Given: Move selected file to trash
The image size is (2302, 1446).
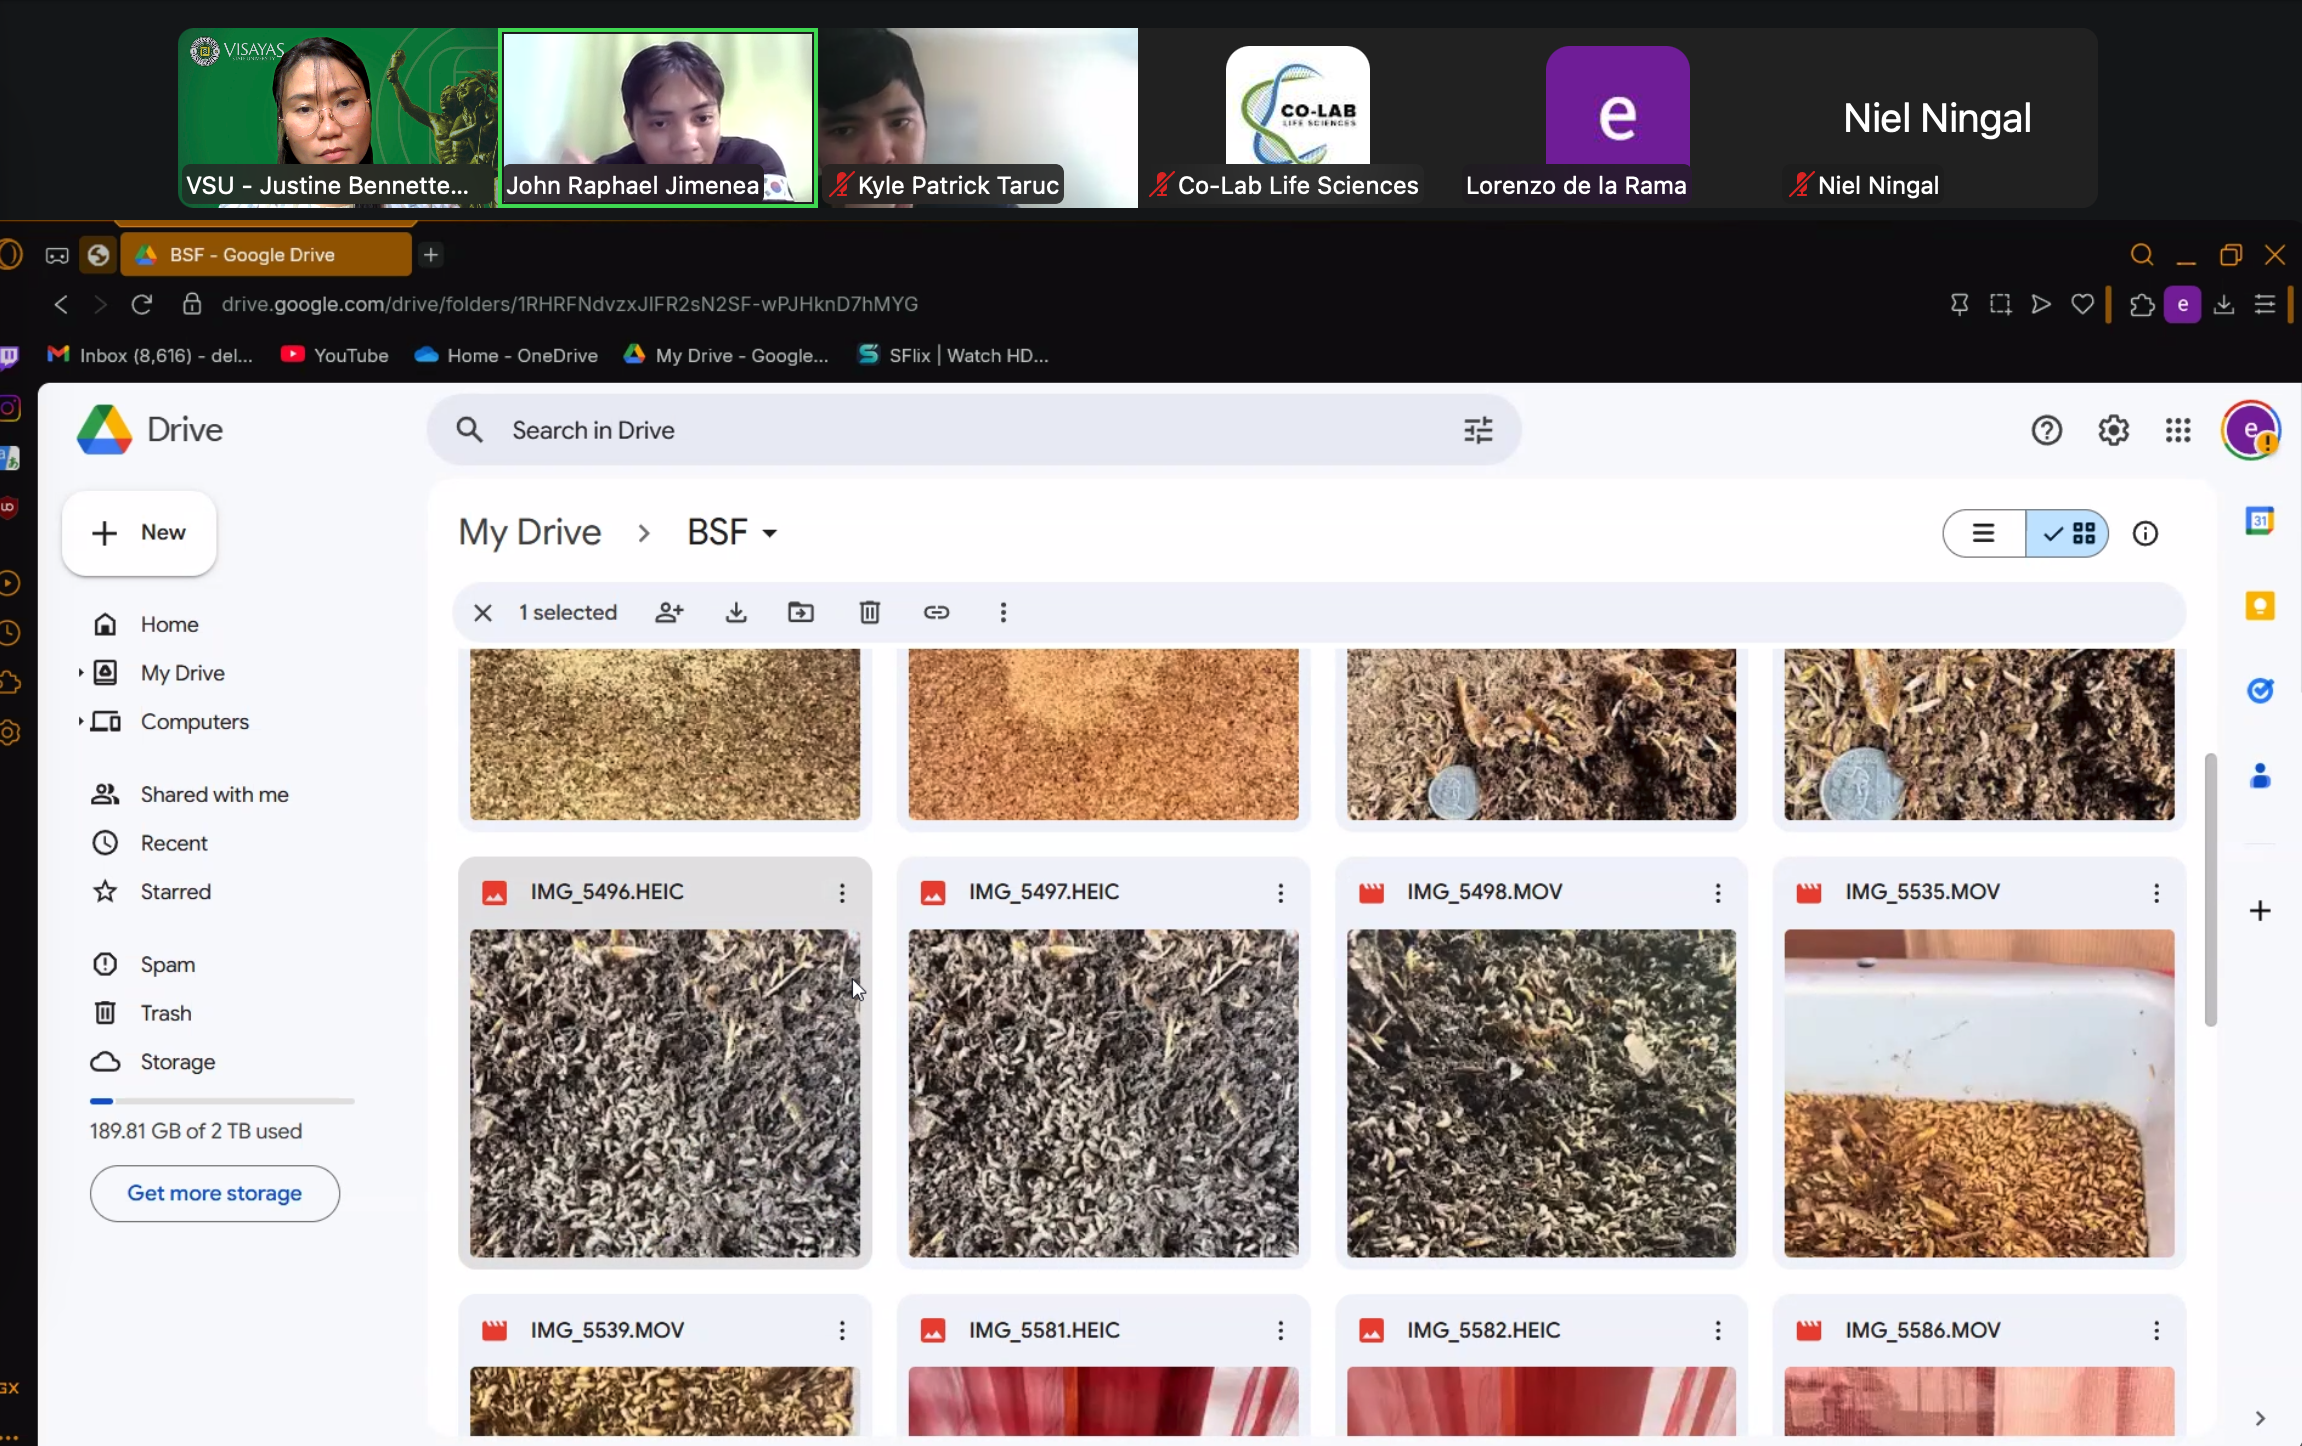Looking at the screenshot, I should pyautogui.click(x=869, y=612).
